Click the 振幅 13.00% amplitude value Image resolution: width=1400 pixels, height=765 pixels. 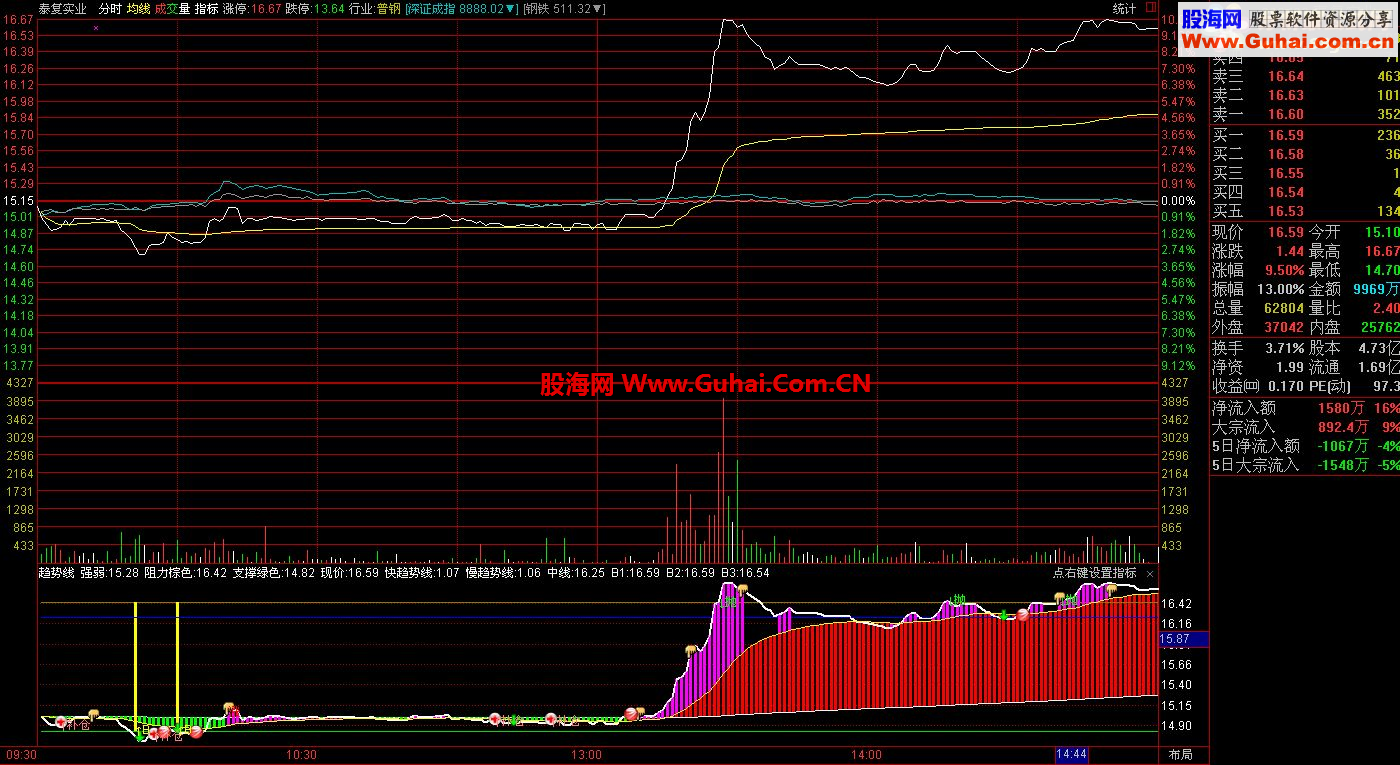pyautogui.click(x=1279, y=289)
